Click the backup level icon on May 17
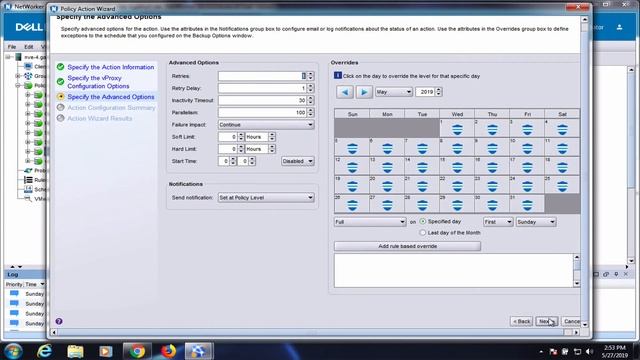The height and width of the screenshot is (360, 640). [x=527, y=167]
